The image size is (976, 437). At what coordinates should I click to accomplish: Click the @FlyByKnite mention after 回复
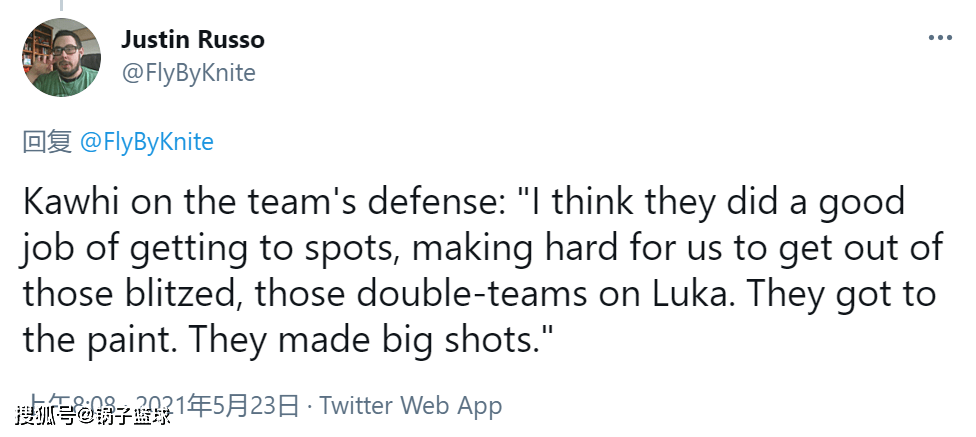tap(145, 142)
